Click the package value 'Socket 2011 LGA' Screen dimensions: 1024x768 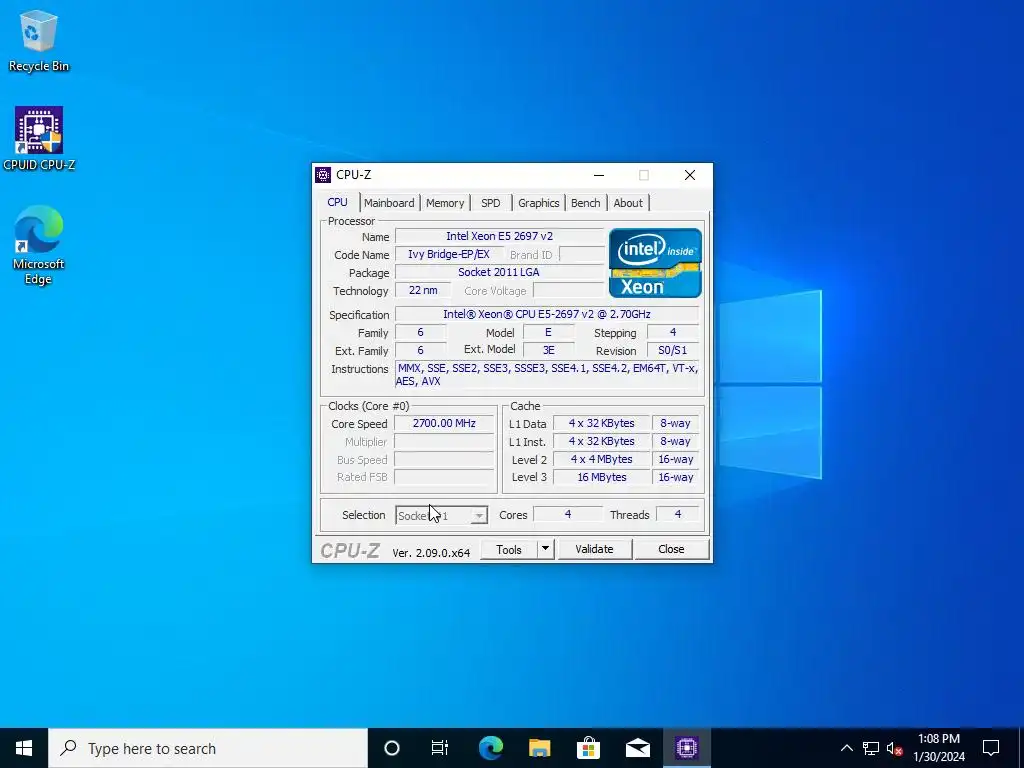[x=500, y=272]
